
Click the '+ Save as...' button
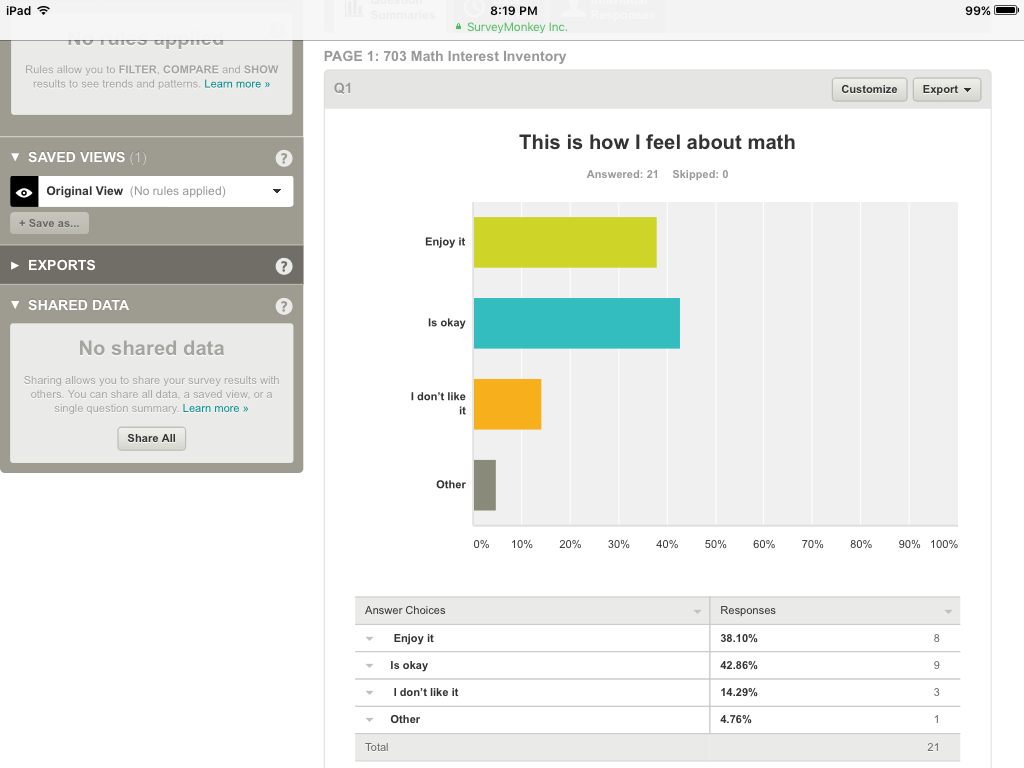(x=49, y=223)
